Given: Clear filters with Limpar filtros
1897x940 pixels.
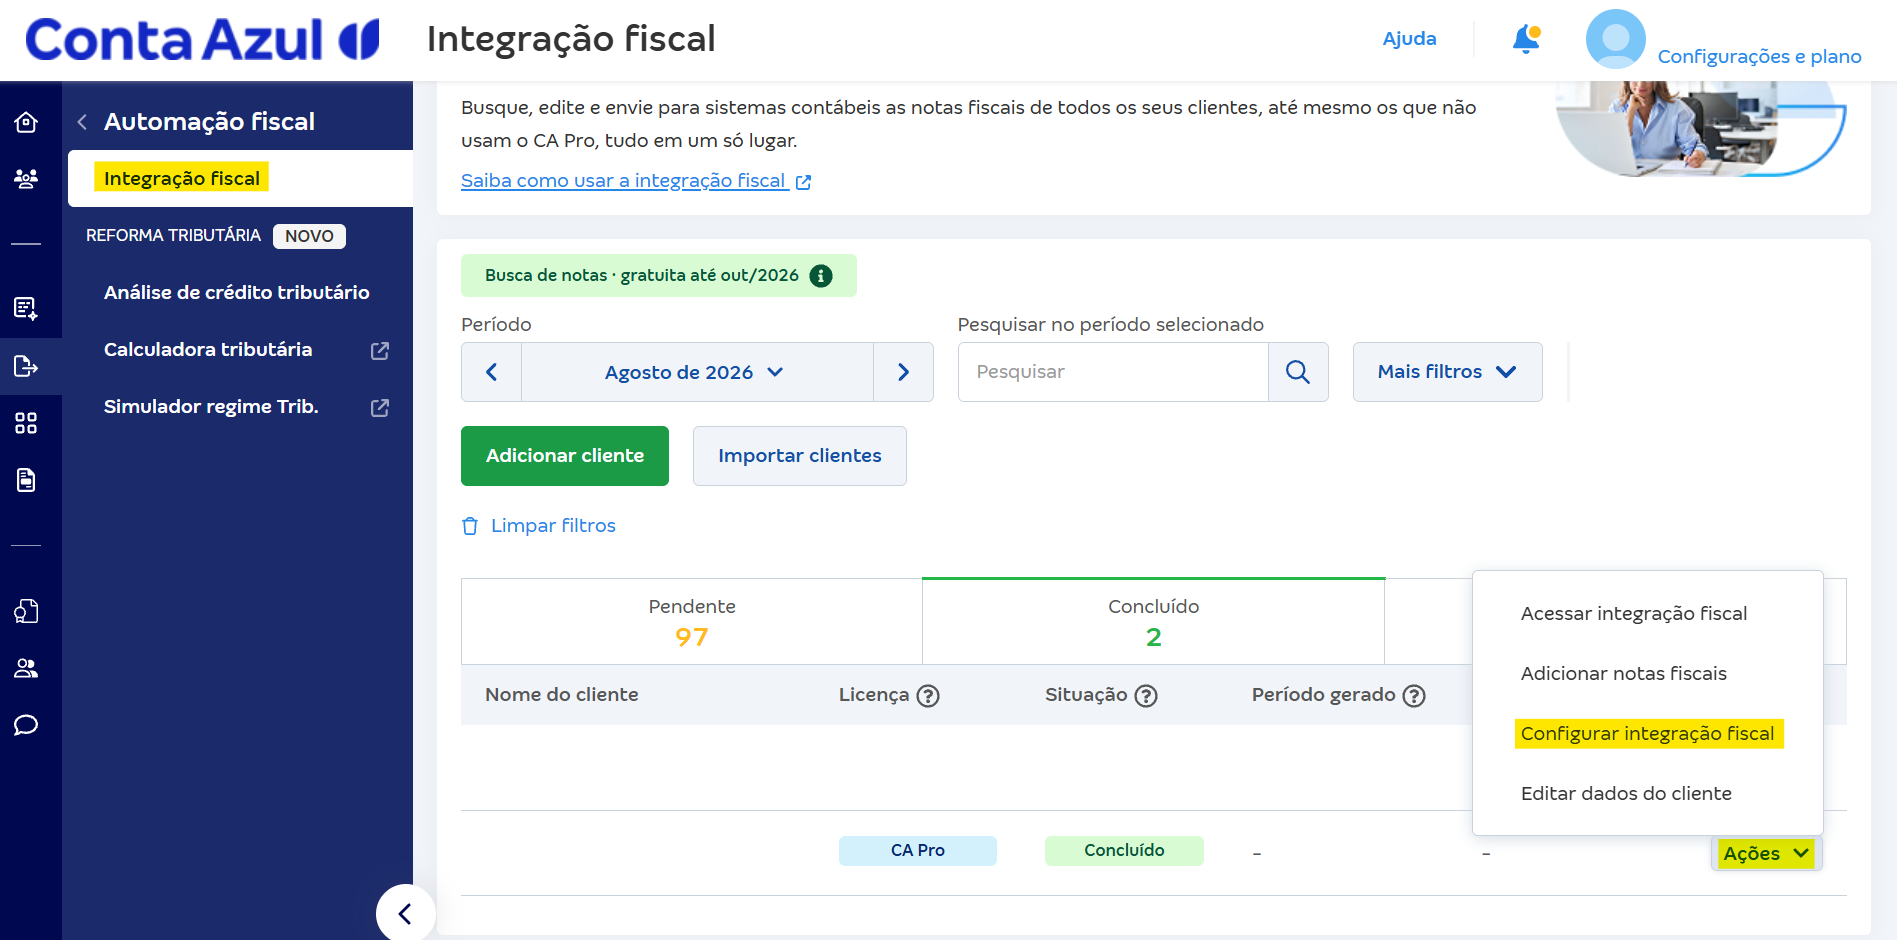Looking at the screenshot, I should click(539, 526).
